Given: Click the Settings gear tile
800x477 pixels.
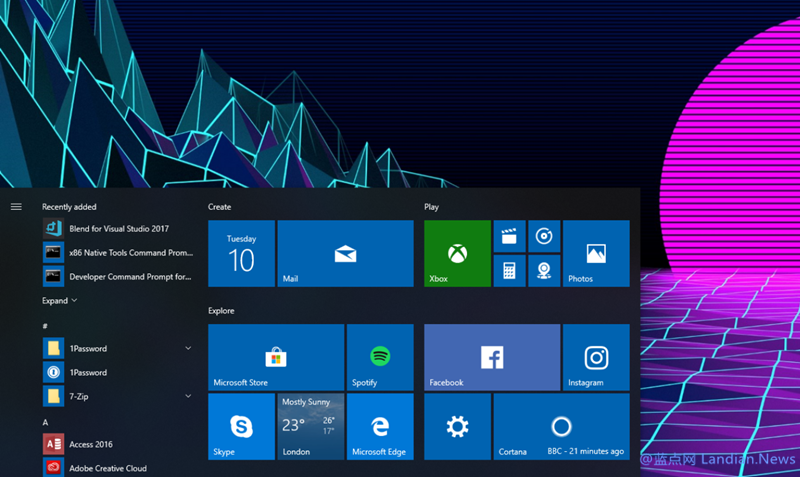Looking at the screenshot, I should click(457, 427).
